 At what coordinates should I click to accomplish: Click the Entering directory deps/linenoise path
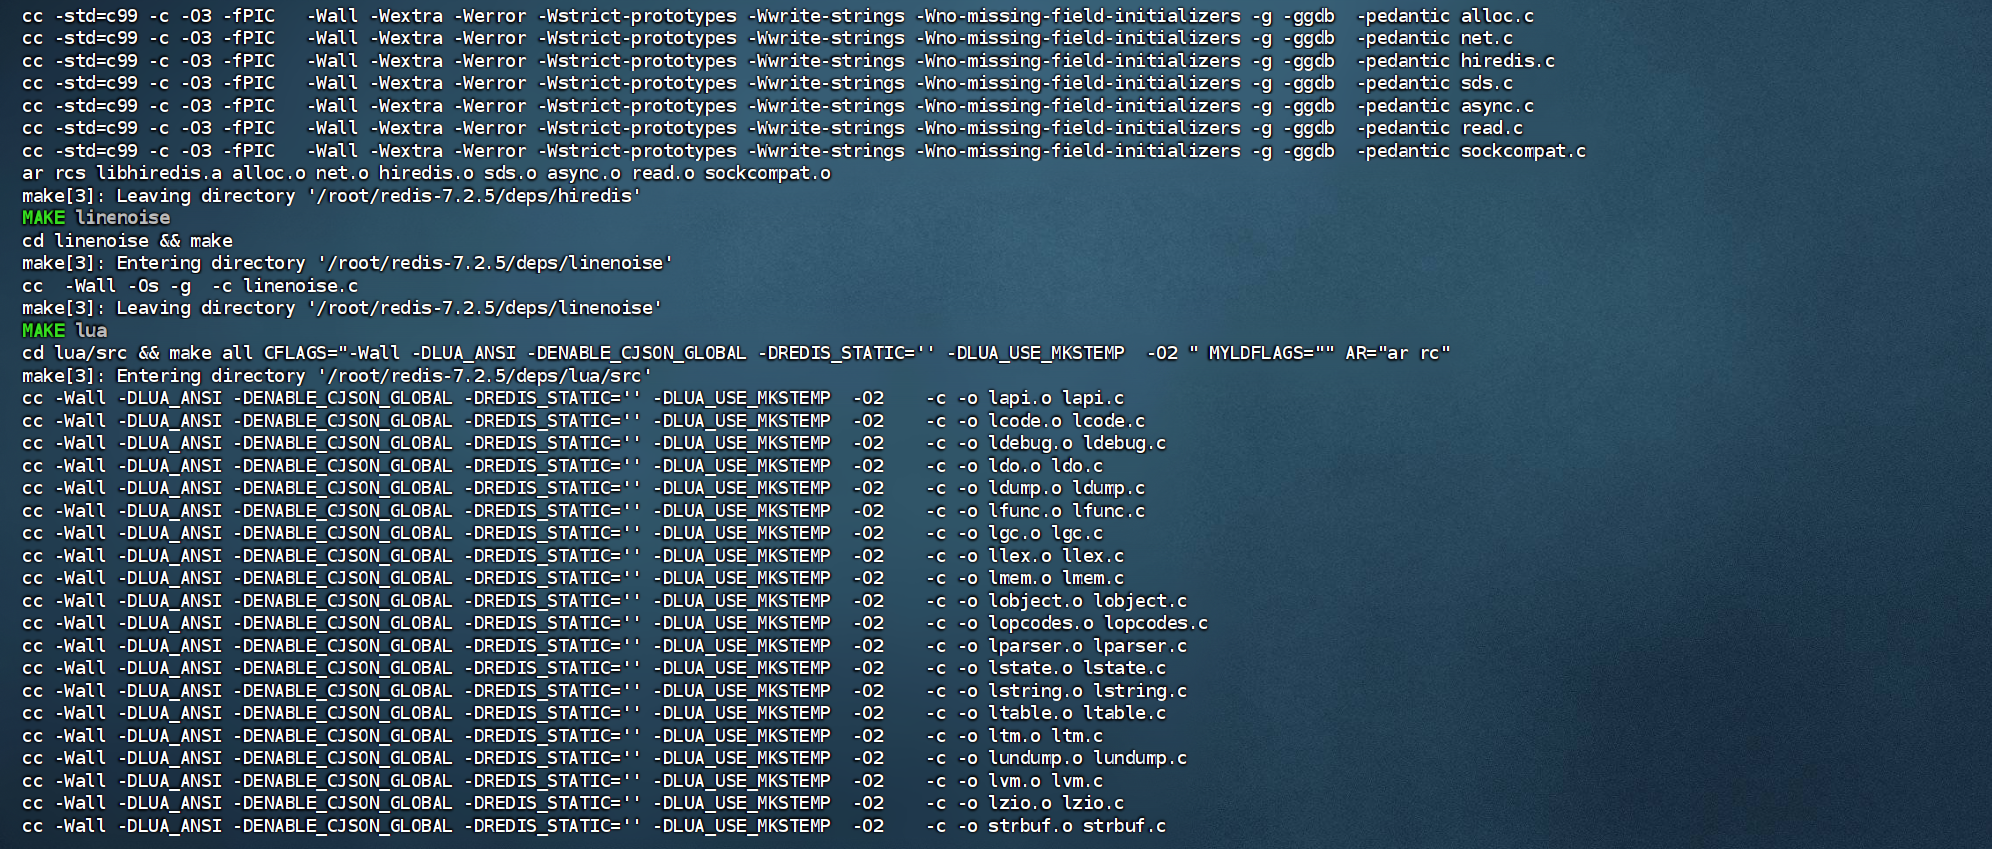495,263
